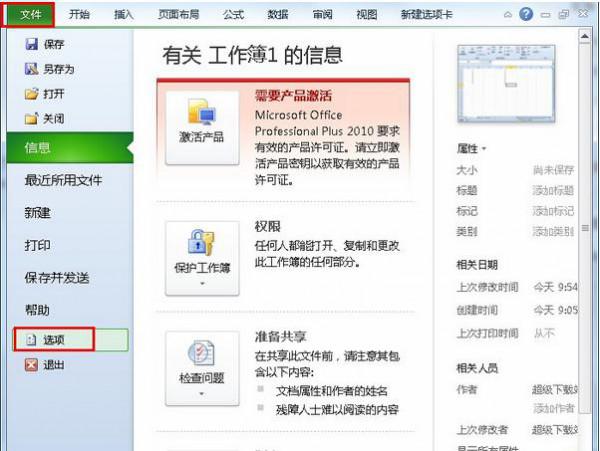
Task: Click the 打开 open folder icon
Action: 31,94
